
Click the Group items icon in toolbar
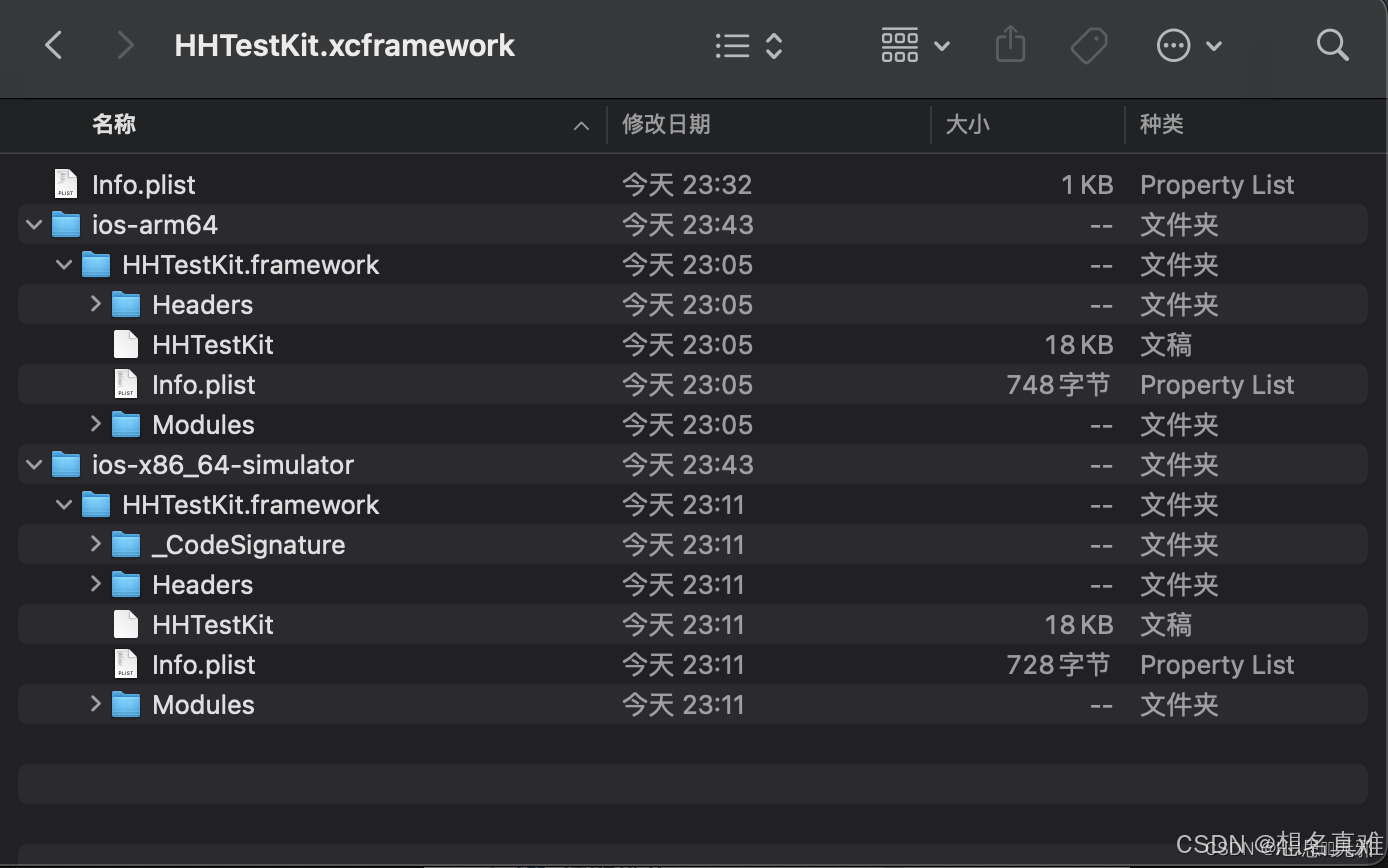pos(899,45)
